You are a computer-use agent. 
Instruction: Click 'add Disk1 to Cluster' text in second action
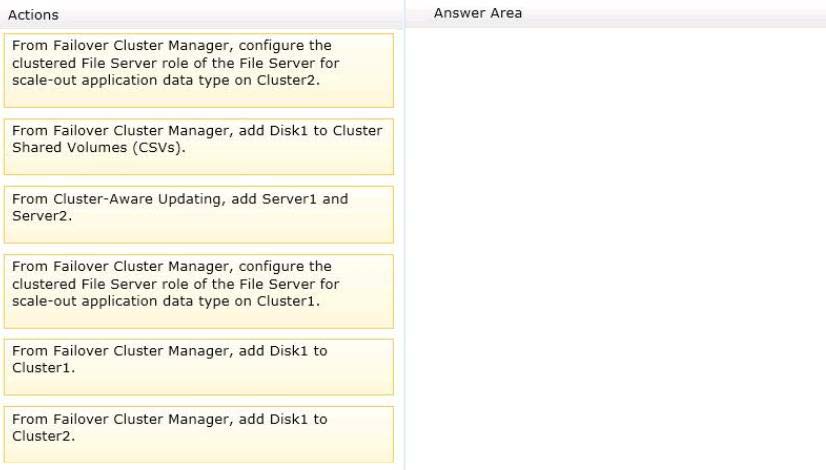pos(310,131)
